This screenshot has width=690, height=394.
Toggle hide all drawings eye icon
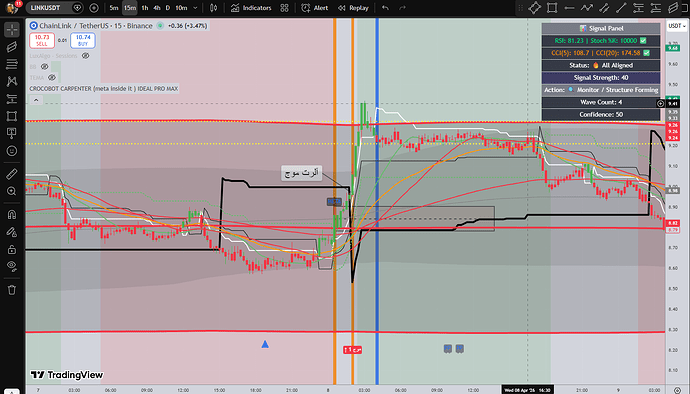click(x=12, y=266)
